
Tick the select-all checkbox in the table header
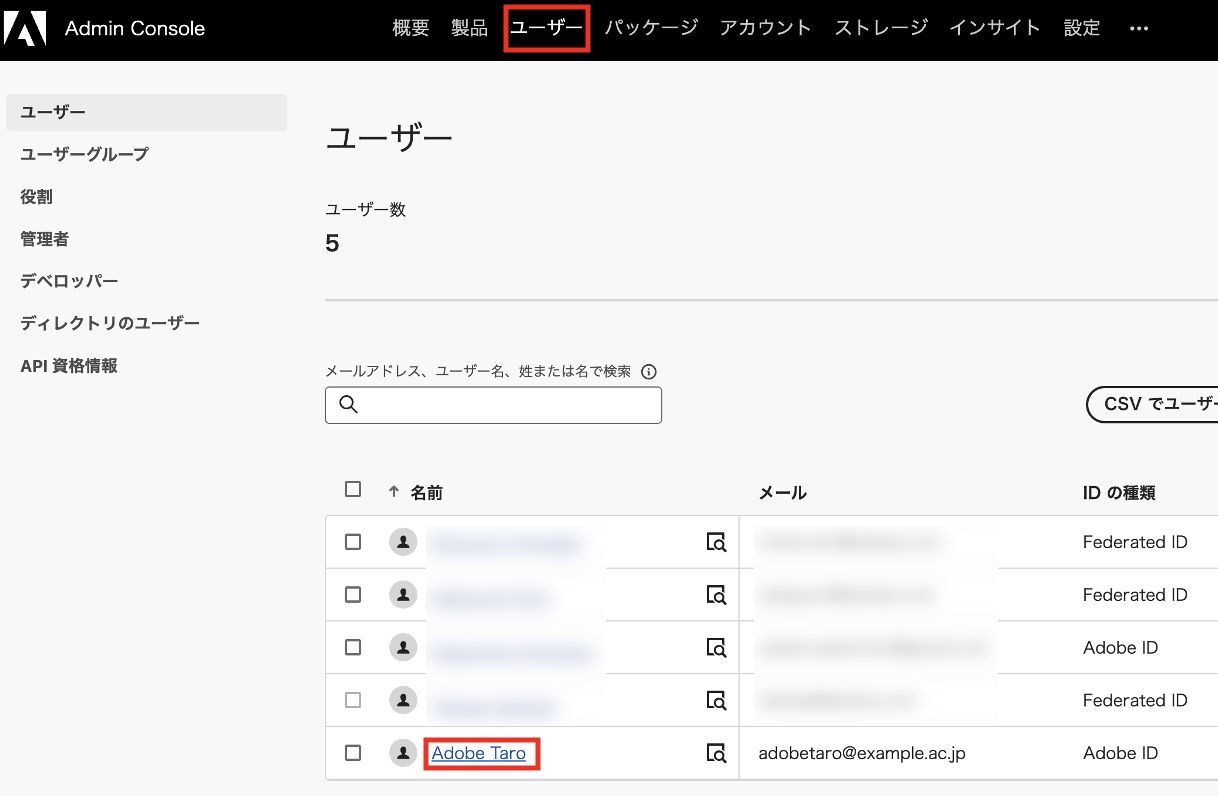[x=353, y=489]
